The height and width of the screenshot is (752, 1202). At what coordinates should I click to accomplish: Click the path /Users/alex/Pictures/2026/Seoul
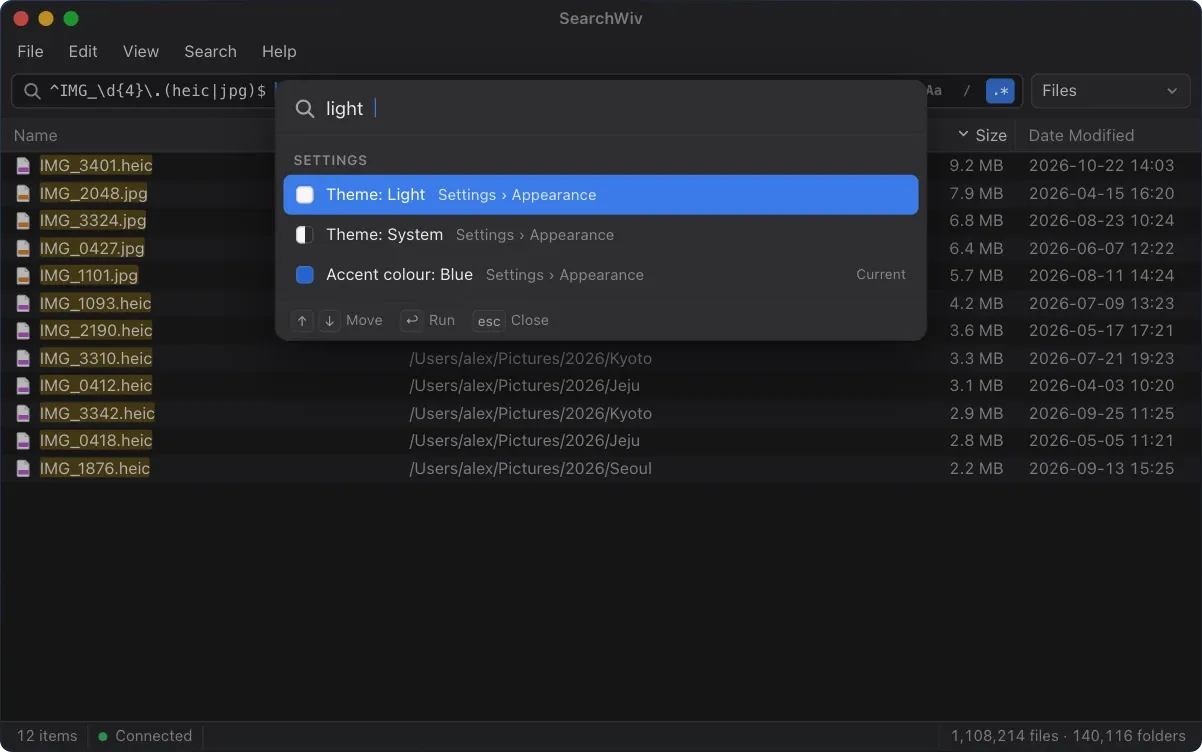530,468
